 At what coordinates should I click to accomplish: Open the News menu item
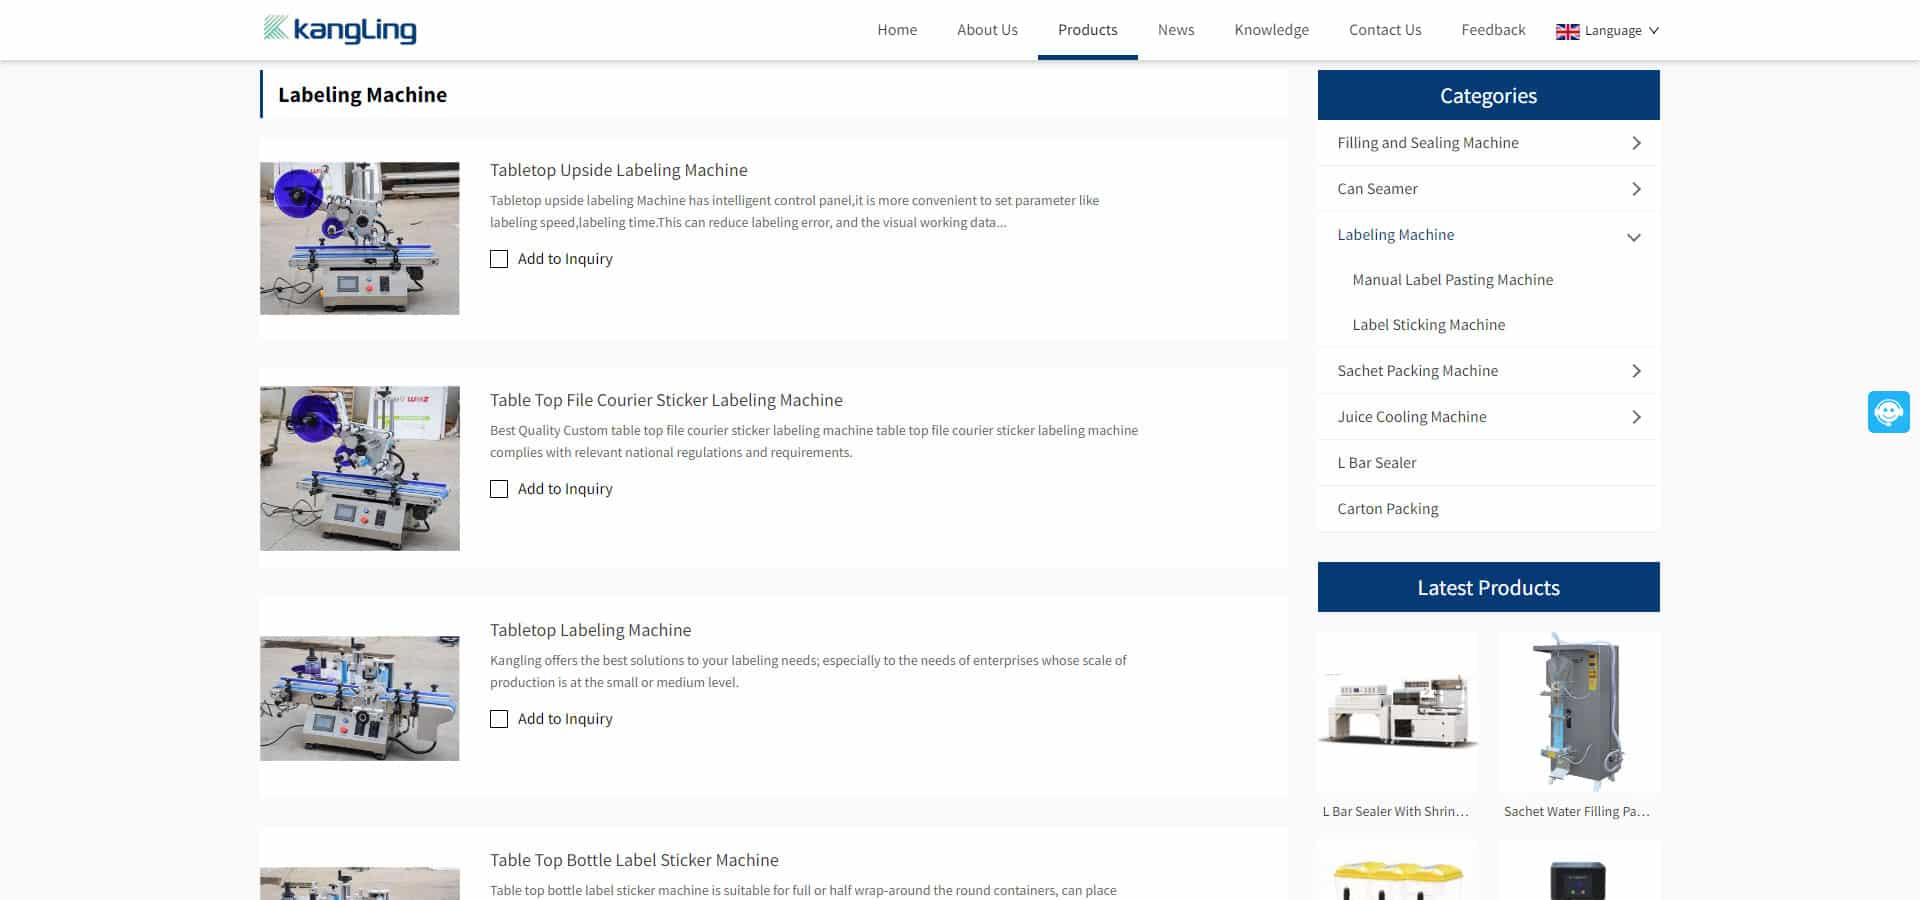[1176, 30]
